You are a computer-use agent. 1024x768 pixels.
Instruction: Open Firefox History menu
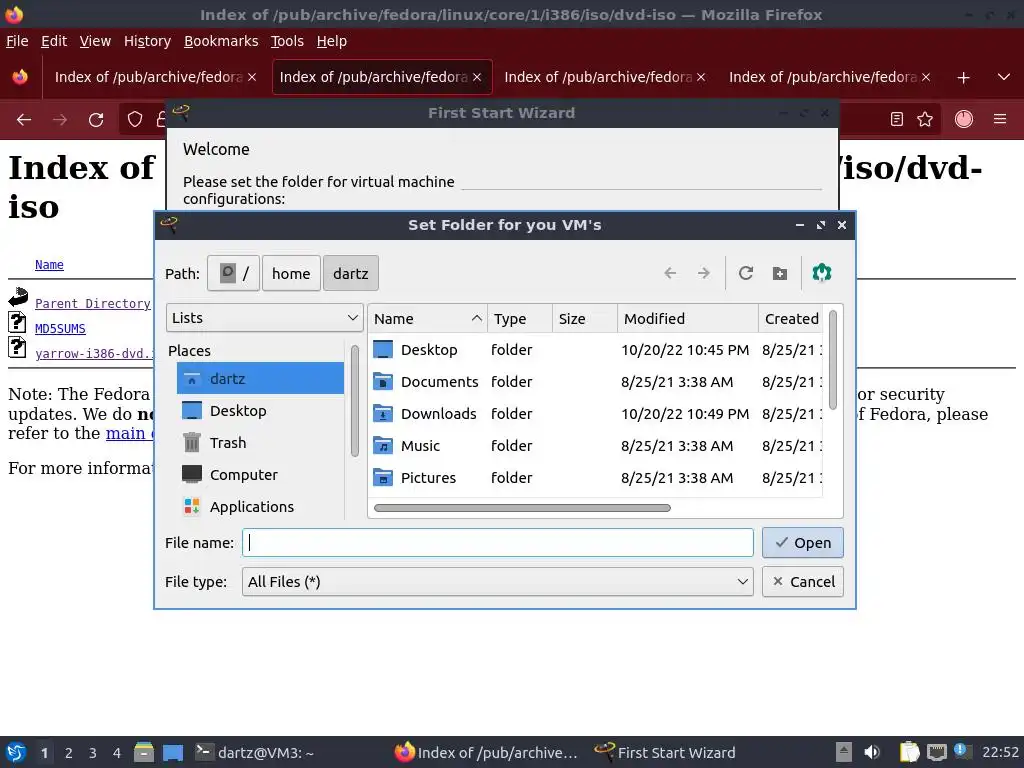(x=147, y=41)
